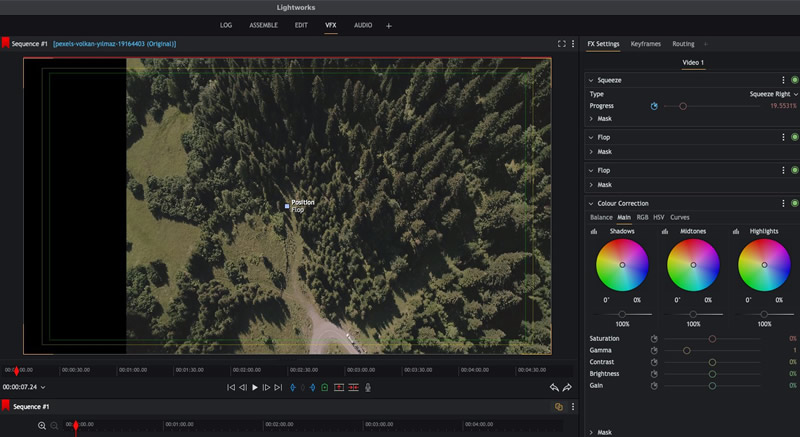Click the Shadows colour wheel
The height and width of the screenshot is (437, 800).
pyautogui.click(x=622, y=265)
